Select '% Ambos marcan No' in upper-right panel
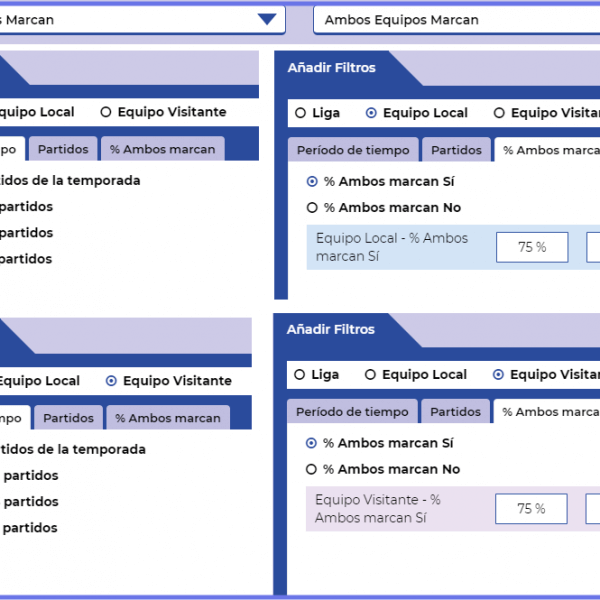Screen dimensions: 600x600 click(x=312, y=208)
